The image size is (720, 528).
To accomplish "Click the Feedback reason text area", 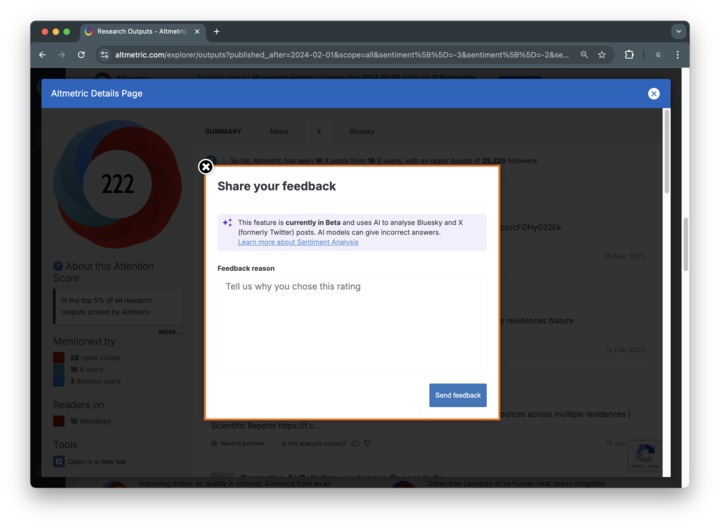I will point(352,322).
